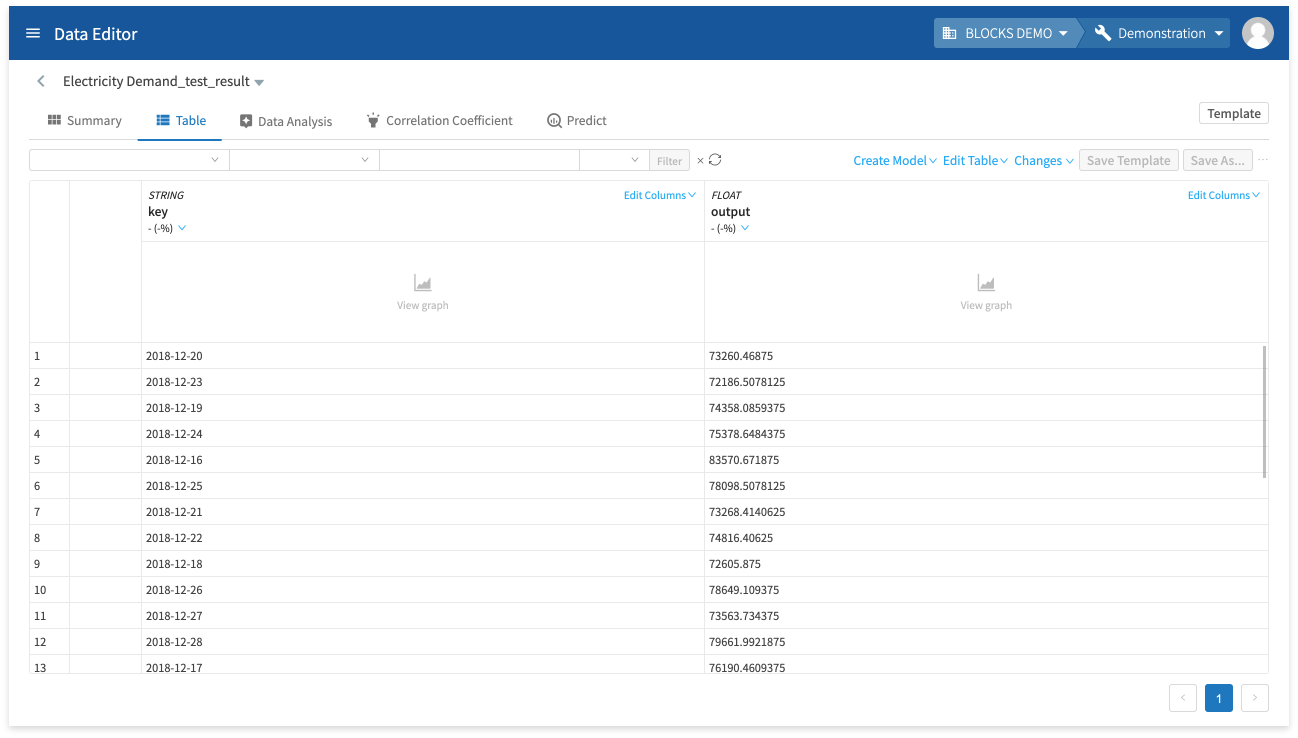Select the Table tab
Viewport: 1298px width, 738px height.
[181, 120]
